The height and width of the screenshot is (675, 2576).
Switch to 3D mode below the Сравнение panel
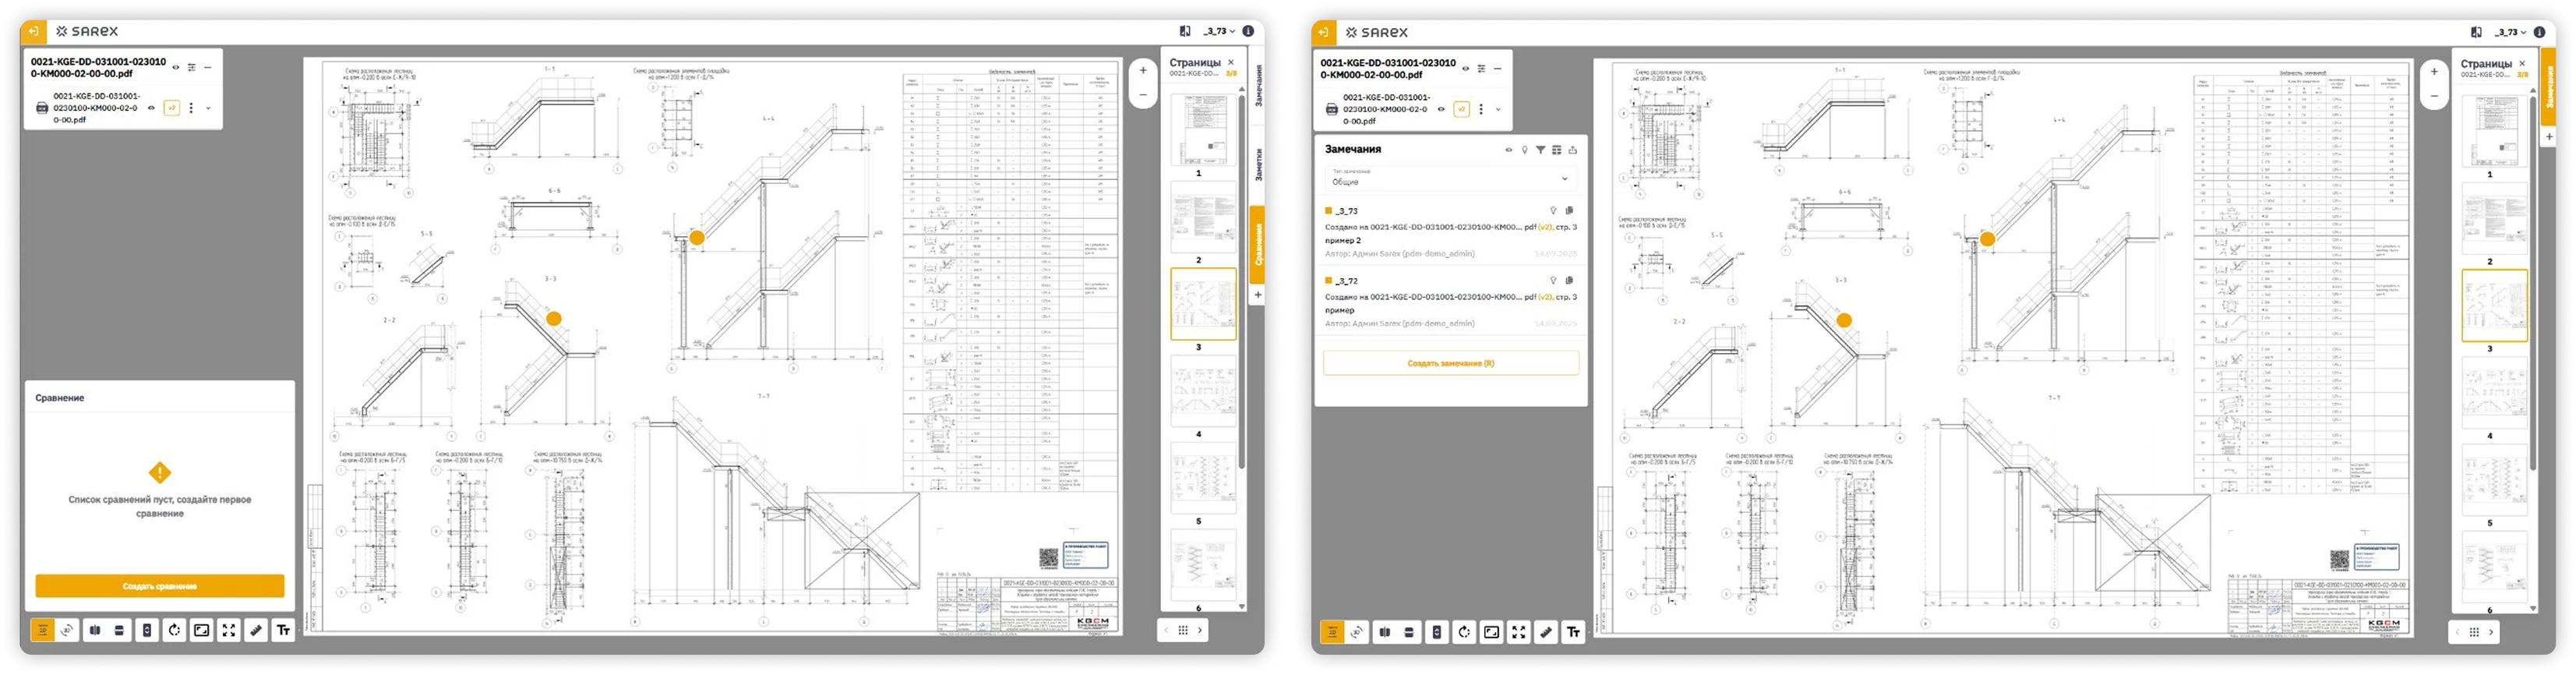(67, 630)
